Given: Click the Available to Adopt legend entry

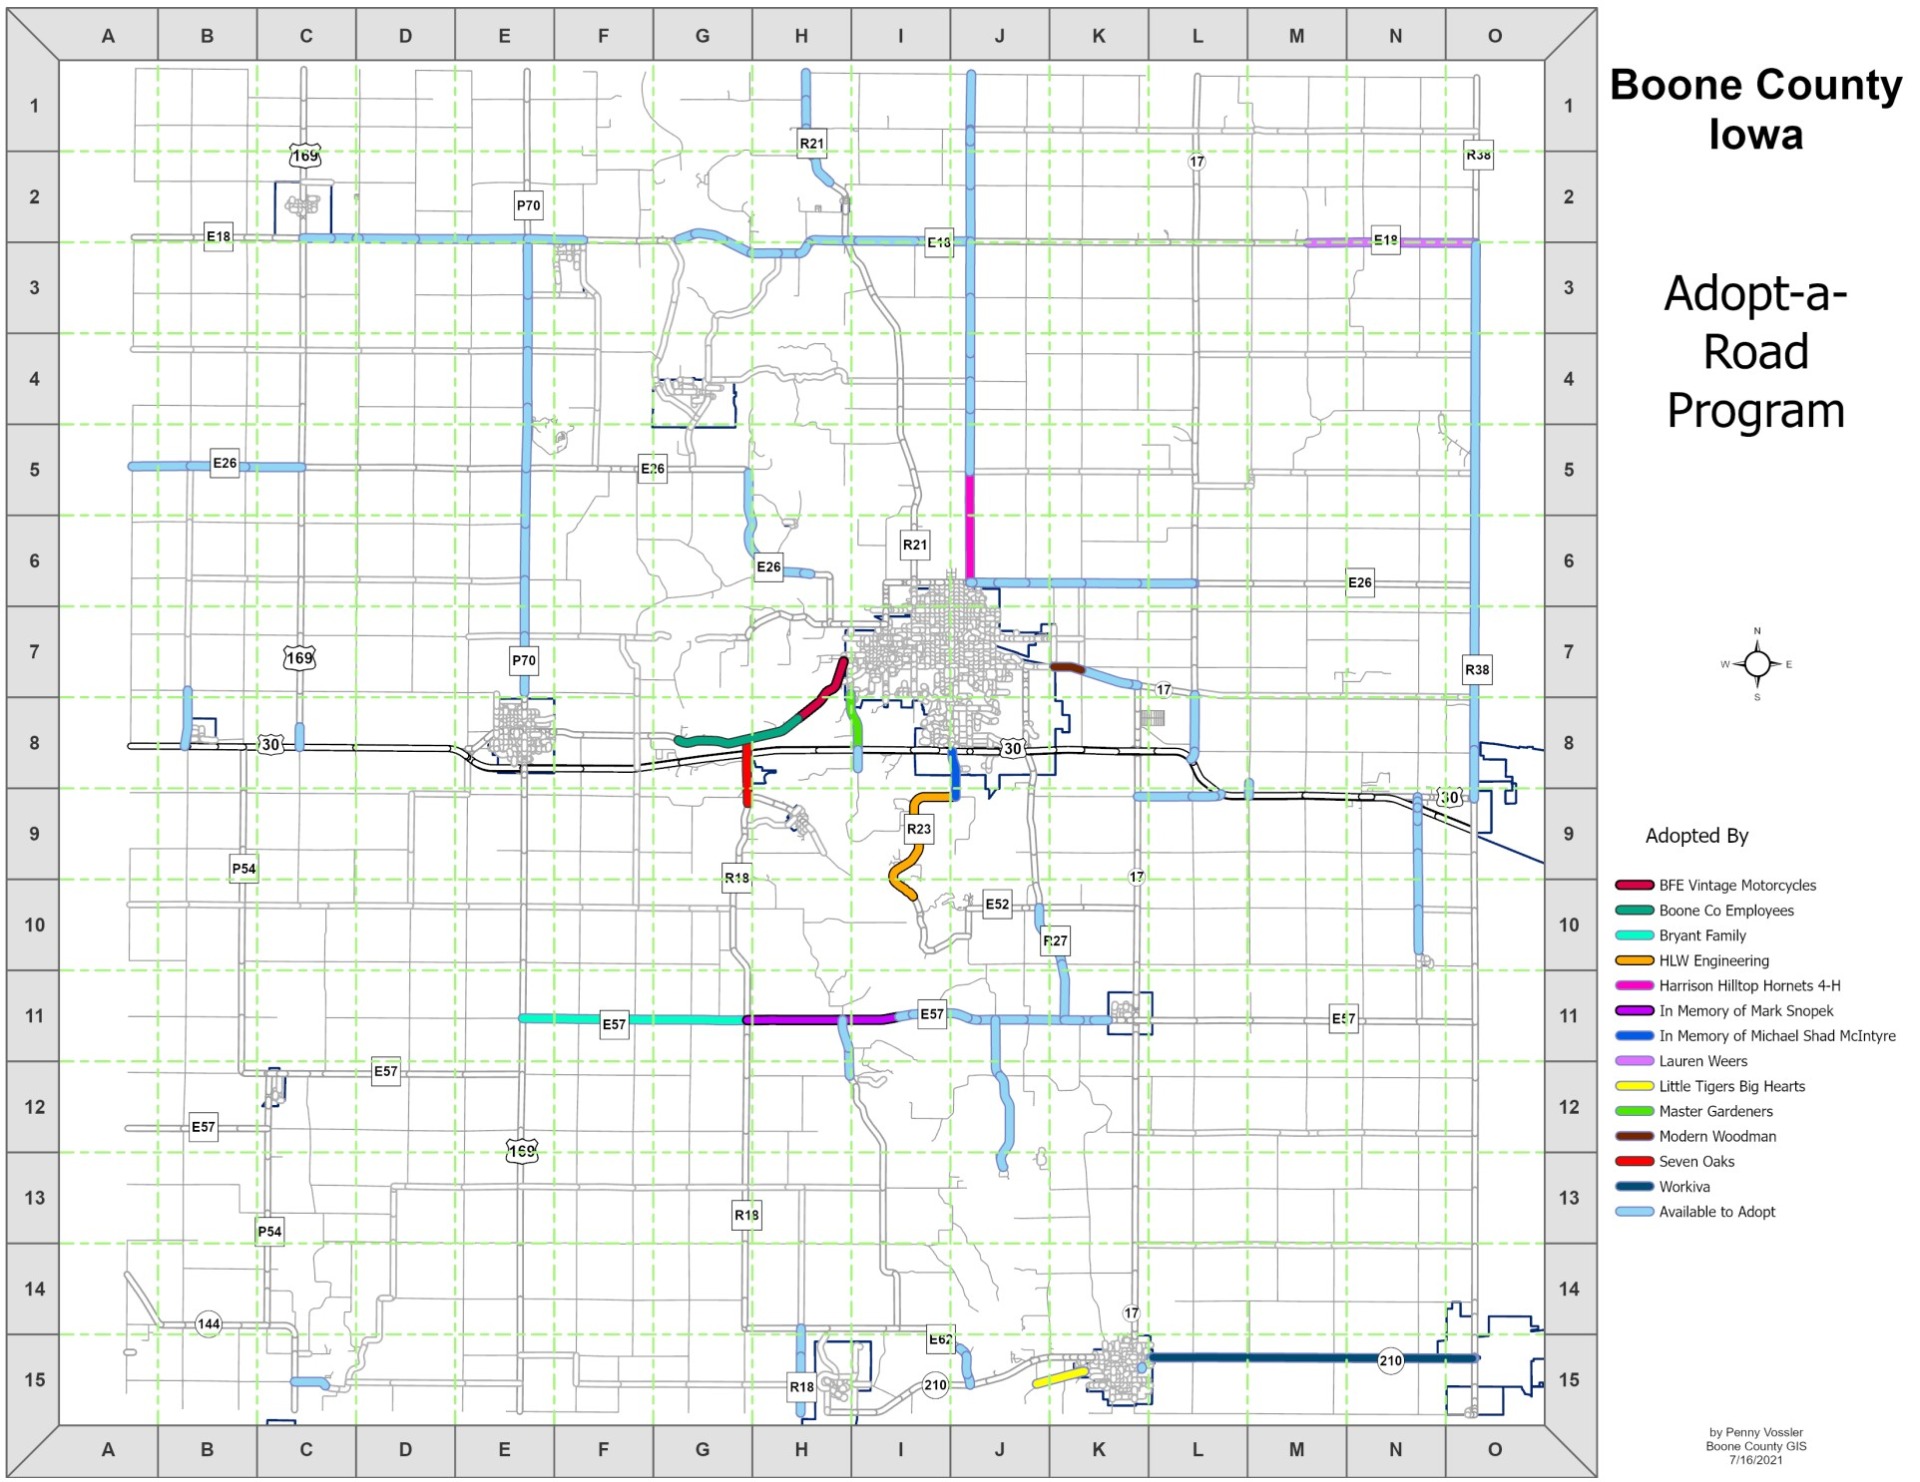Looking at the screenshot, I should pos(1716,1212).
